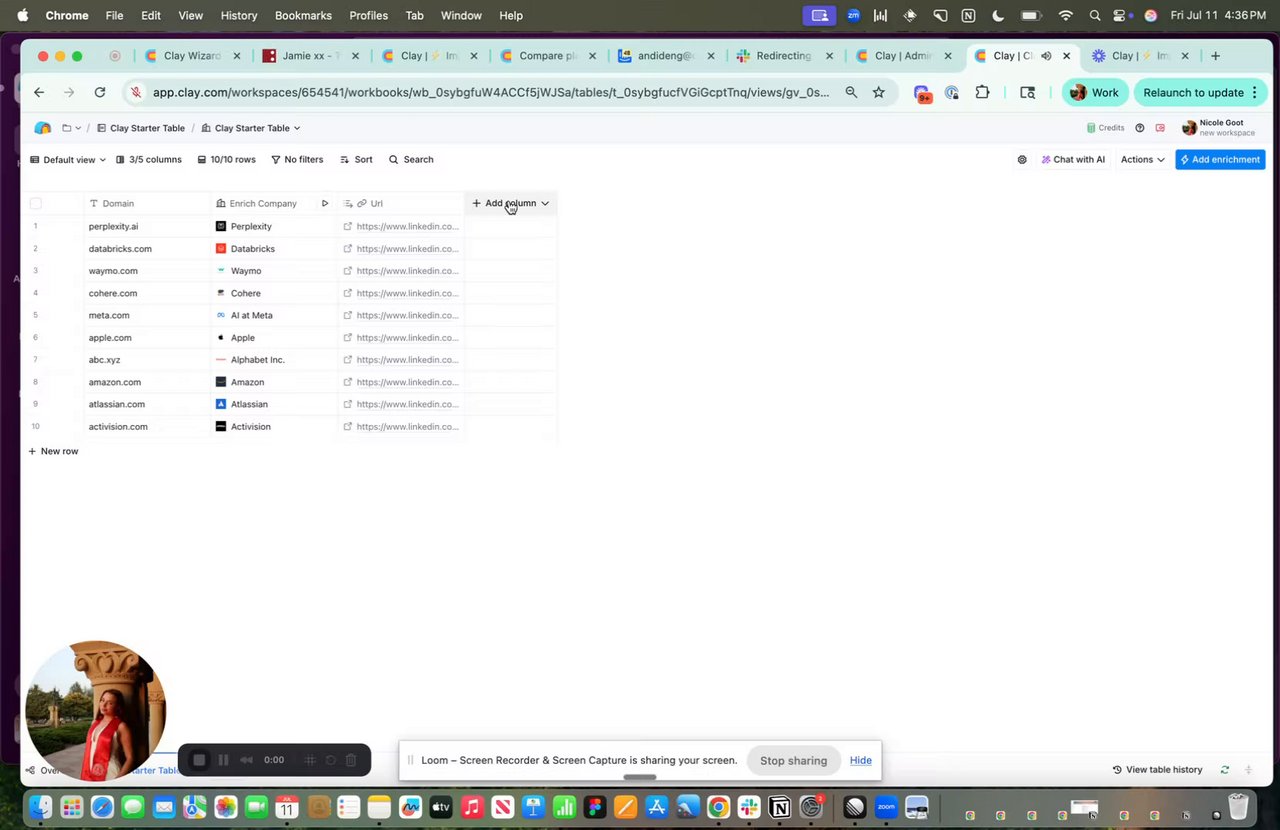Open Spotlight search in macOS menu bar
This screenshot has height=830, width=1280.
click(1095, 16)
